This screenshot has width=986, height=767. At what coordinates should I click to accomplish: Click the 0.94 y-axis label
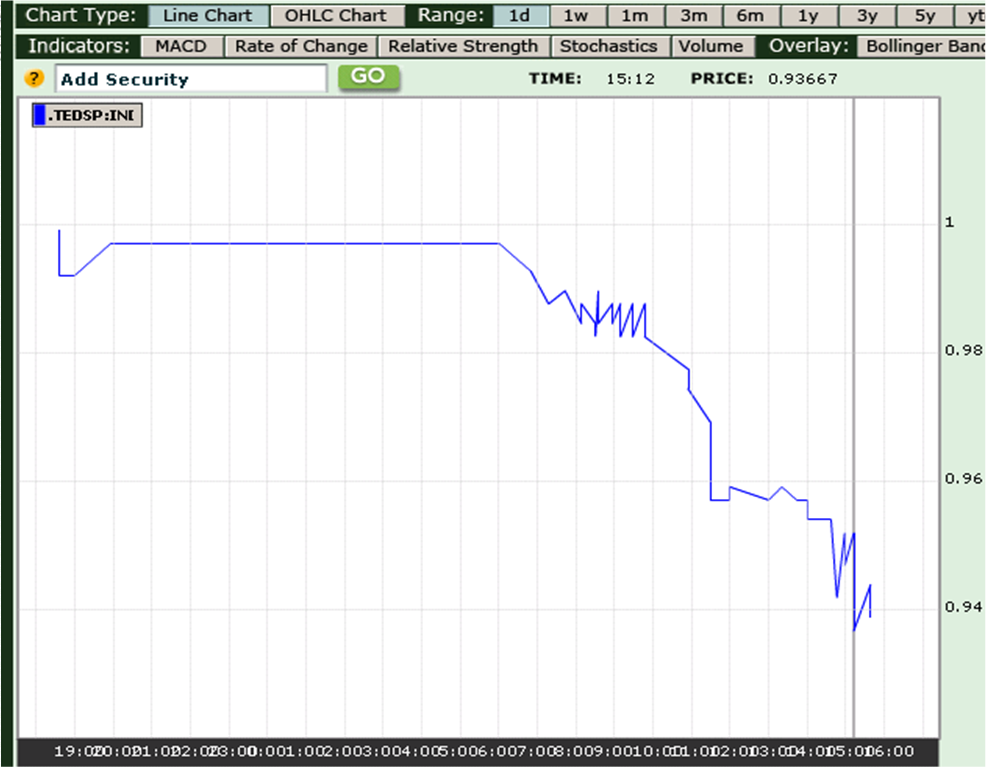963,607
